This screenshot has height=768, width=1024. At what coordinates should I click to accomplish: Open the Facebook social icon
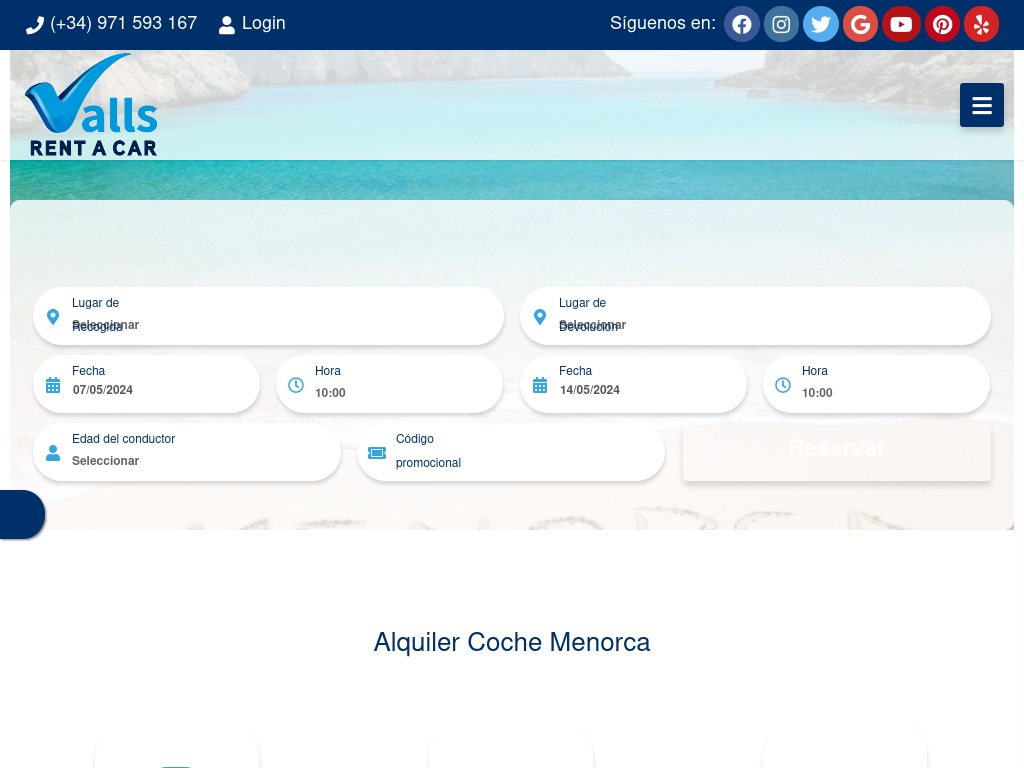pyautogui.click(x=741, y=25)
